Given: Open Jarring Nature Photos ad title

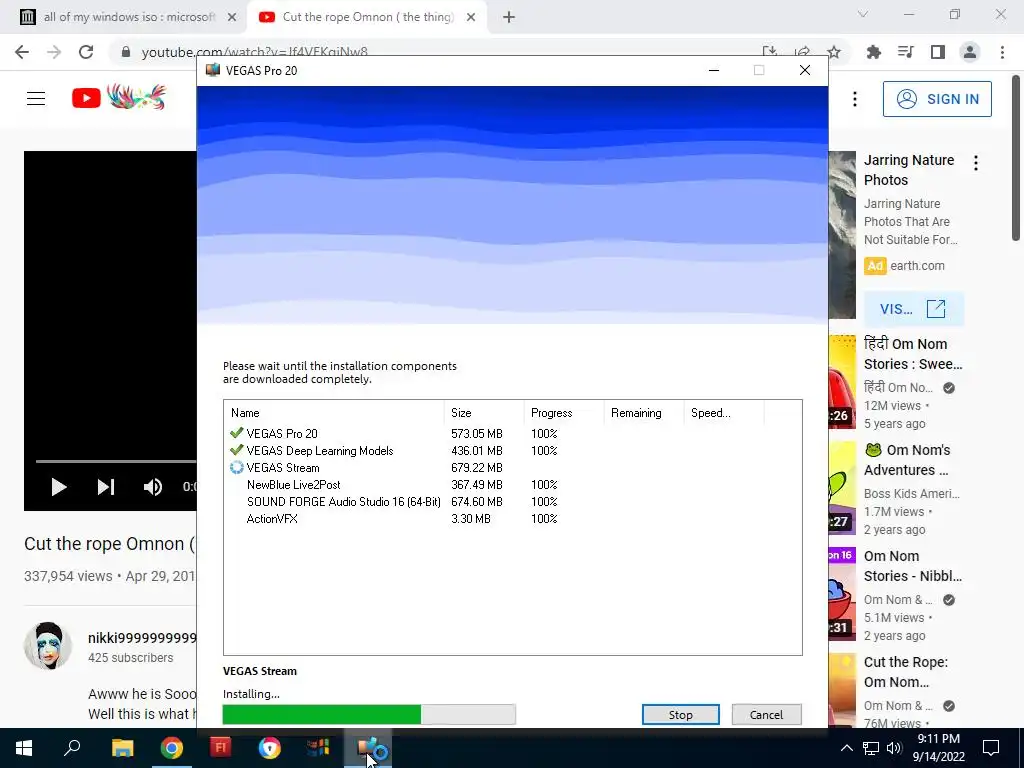Looking at the screenshot, I should pos(909,170).
